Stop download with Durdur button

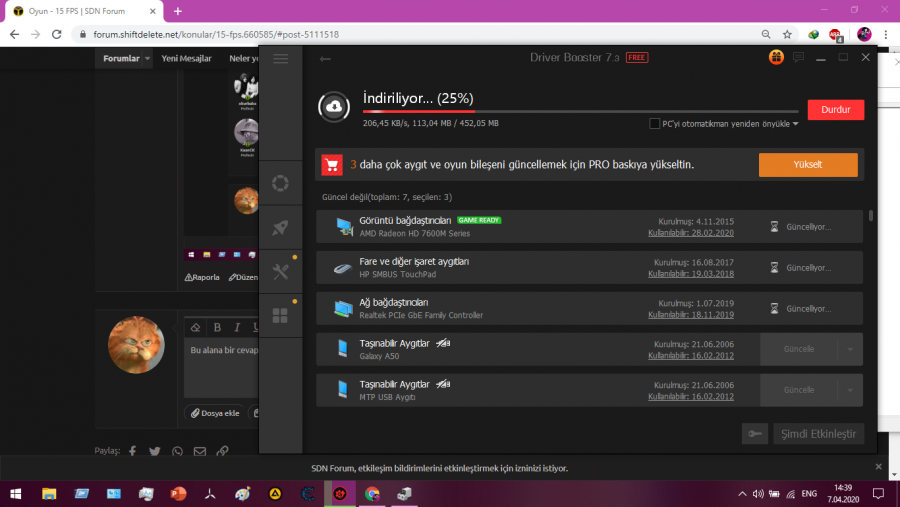point(835,110)
